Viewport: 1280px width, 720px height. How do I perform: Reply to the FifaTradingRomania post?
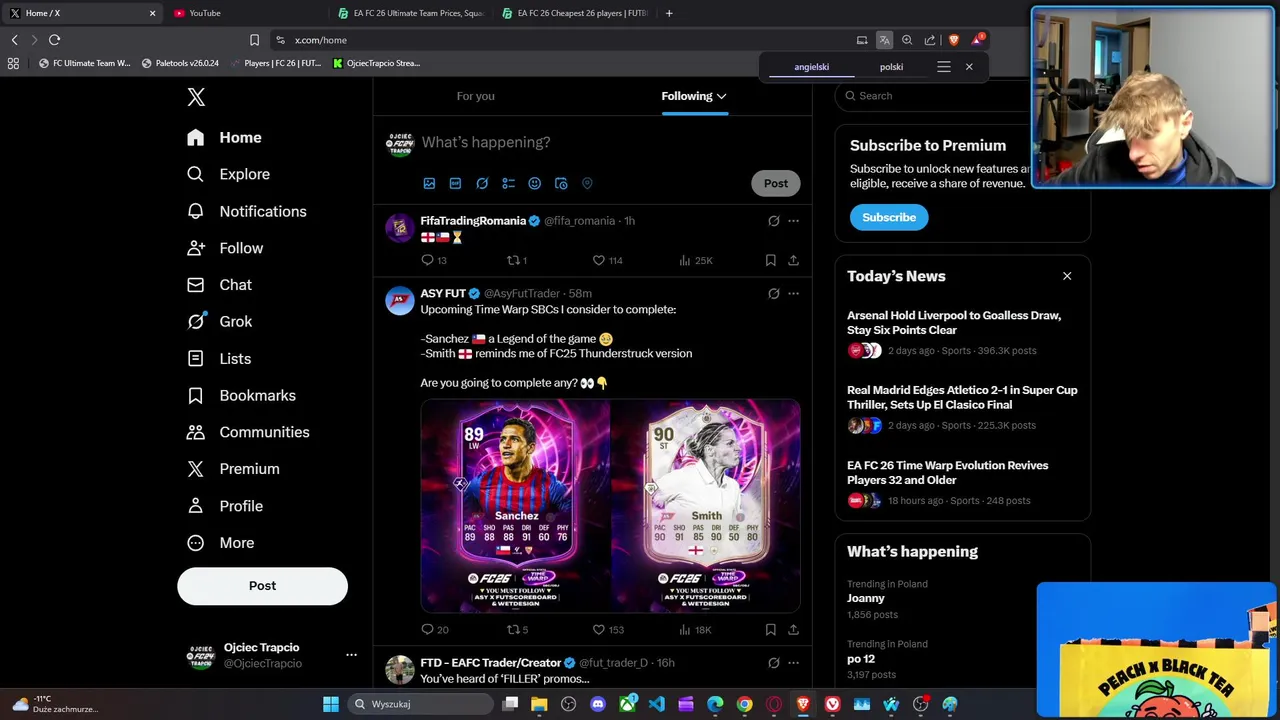coord(427,260)
